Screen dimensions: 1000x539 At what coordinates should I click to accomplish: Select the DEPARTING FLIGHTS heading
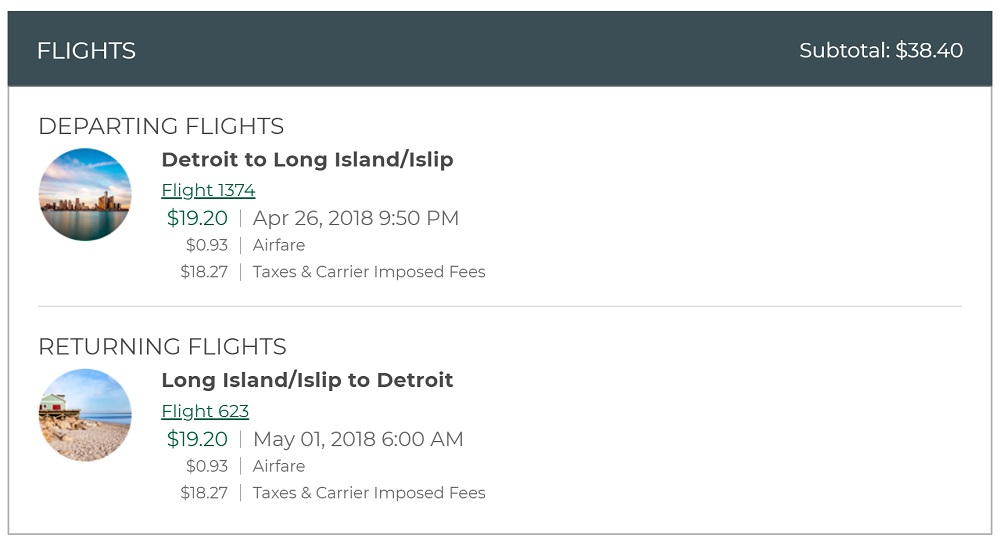click(161, 126)
